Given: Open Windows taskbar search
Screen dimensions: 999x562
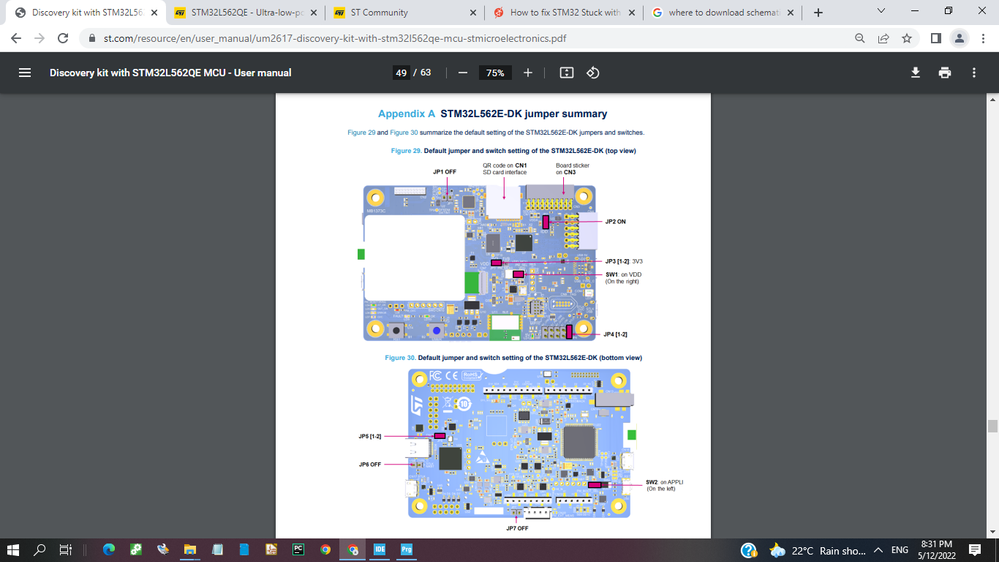Looking at the screenshot, I should [x=40, y=550].
